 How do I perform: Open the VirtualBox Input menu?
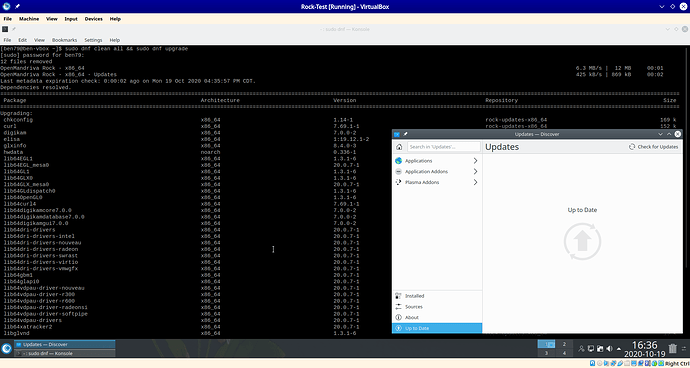[71, 19]
